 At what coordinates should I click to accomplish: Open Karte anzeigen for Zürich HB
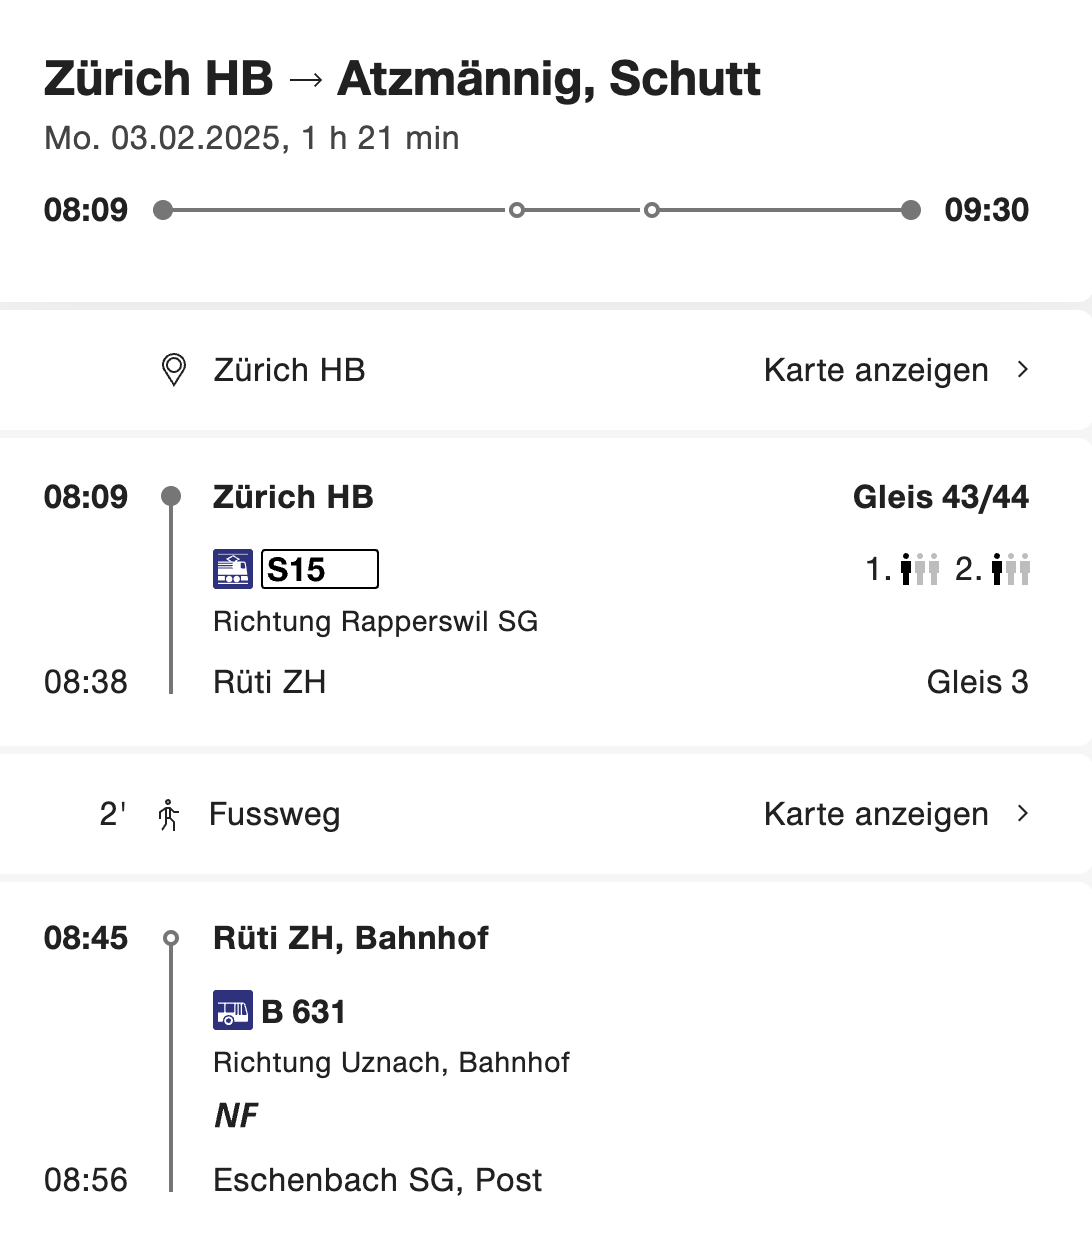pos(876,370)
